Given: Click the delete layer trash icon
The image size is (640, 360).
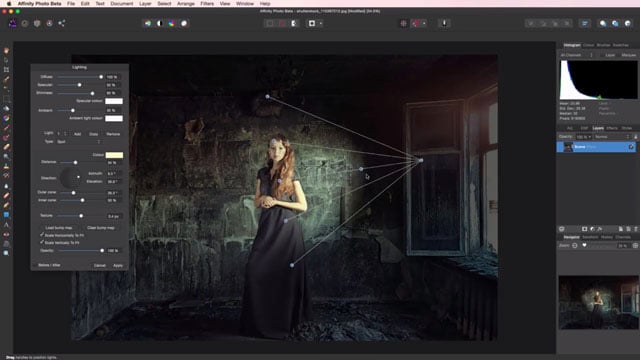Looking at the screenshot, I should tap(636, 229).
